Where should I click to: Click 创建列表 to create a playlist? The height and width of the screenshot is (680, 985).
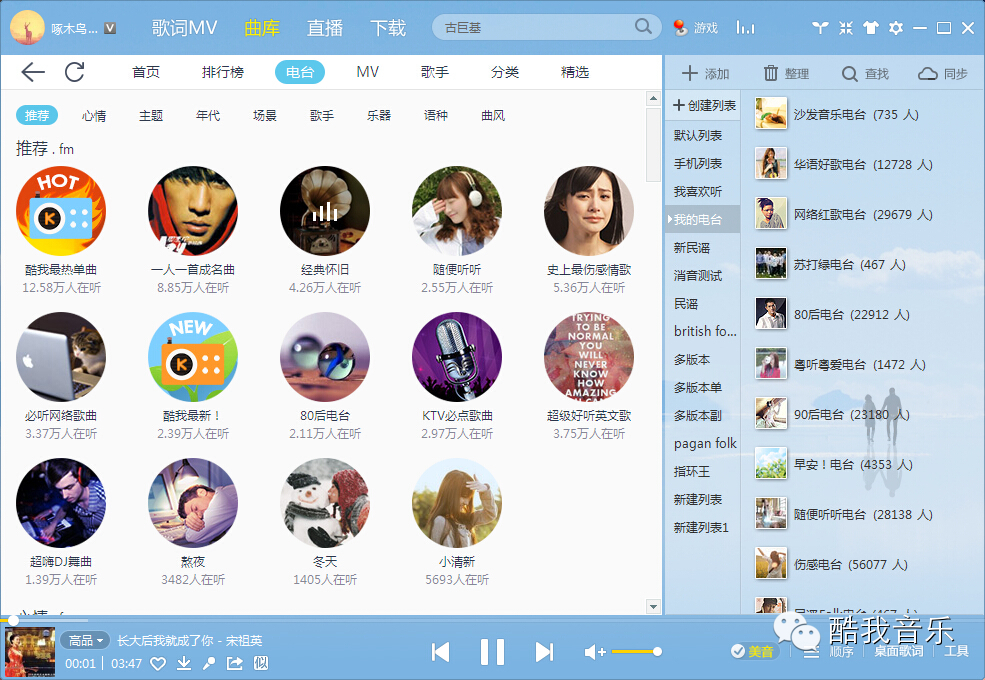(x=704, y=106)
